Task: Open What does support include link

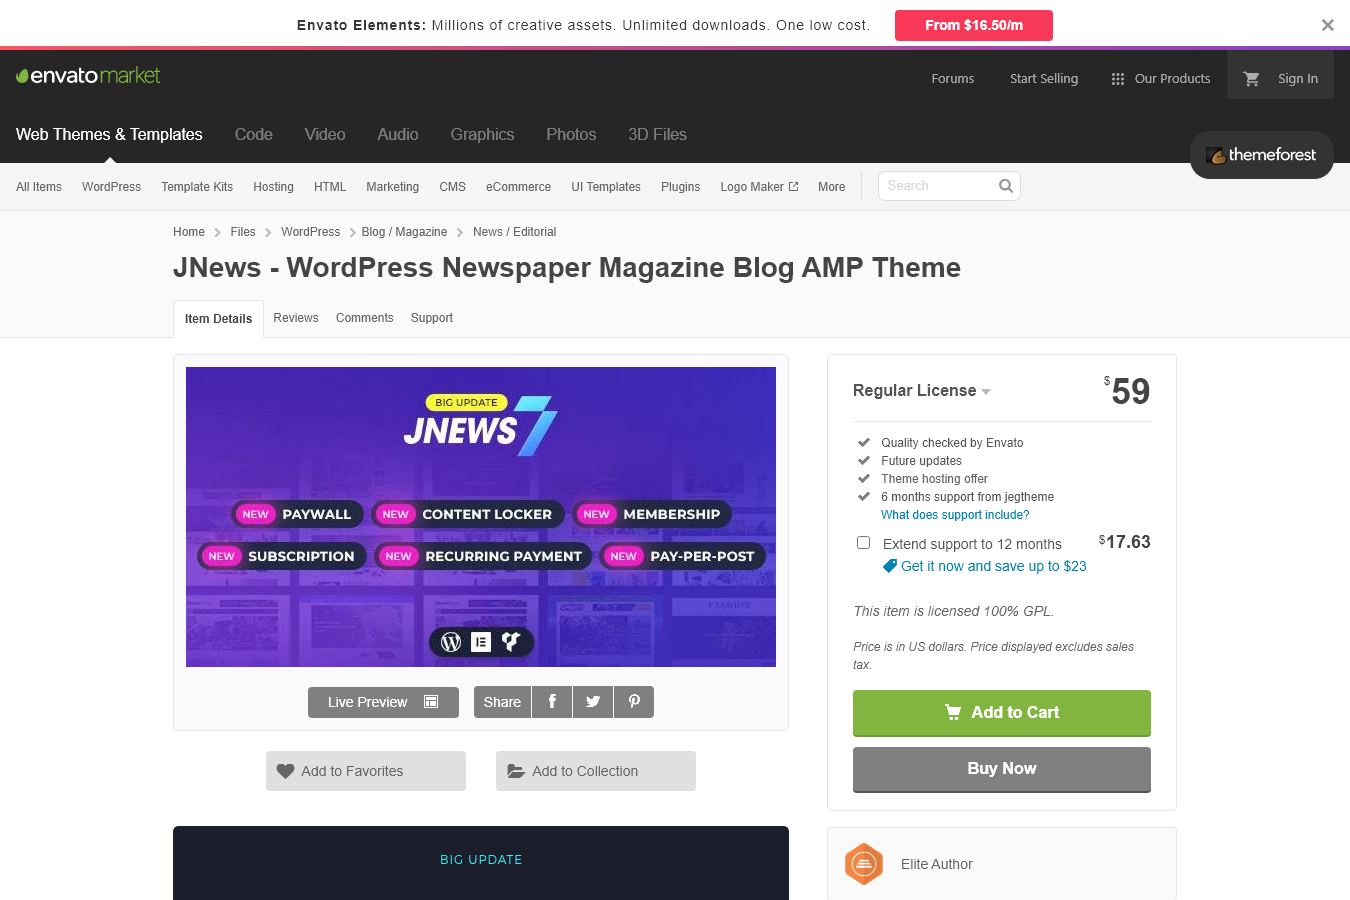Action: coord(955,515)
